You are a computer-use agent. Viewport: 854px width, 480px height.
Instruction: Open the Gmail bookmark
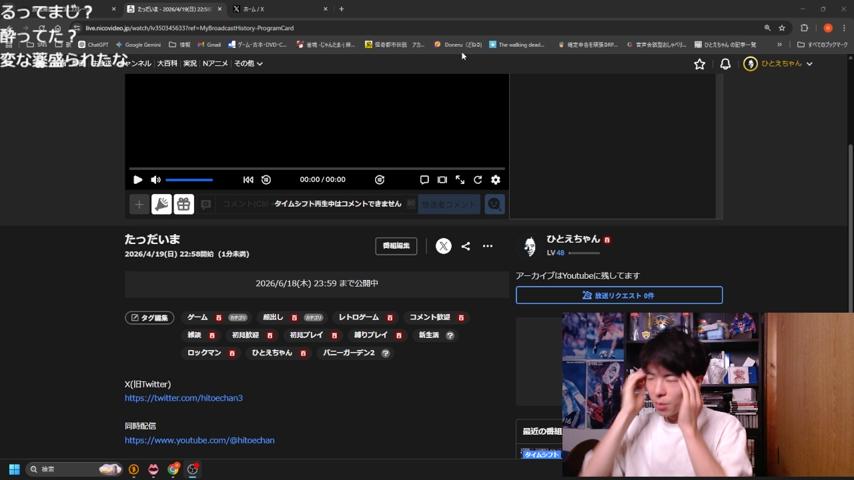click(x=209, y=45)
